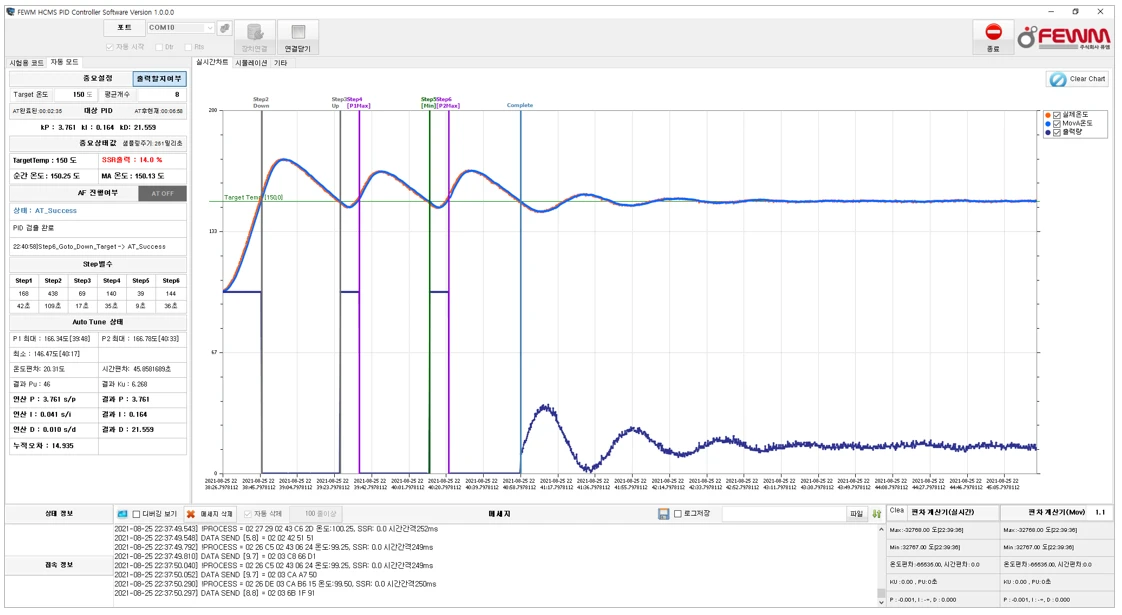Click the red X 메세지 삭제 button
This screenshot has height=615, width=1122.
coord(211,514)
